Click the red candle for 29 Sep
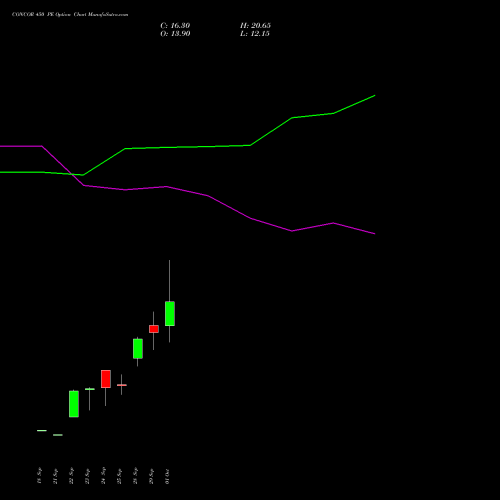The width and height of the screenshot is (500, 500). pos(154,329)
